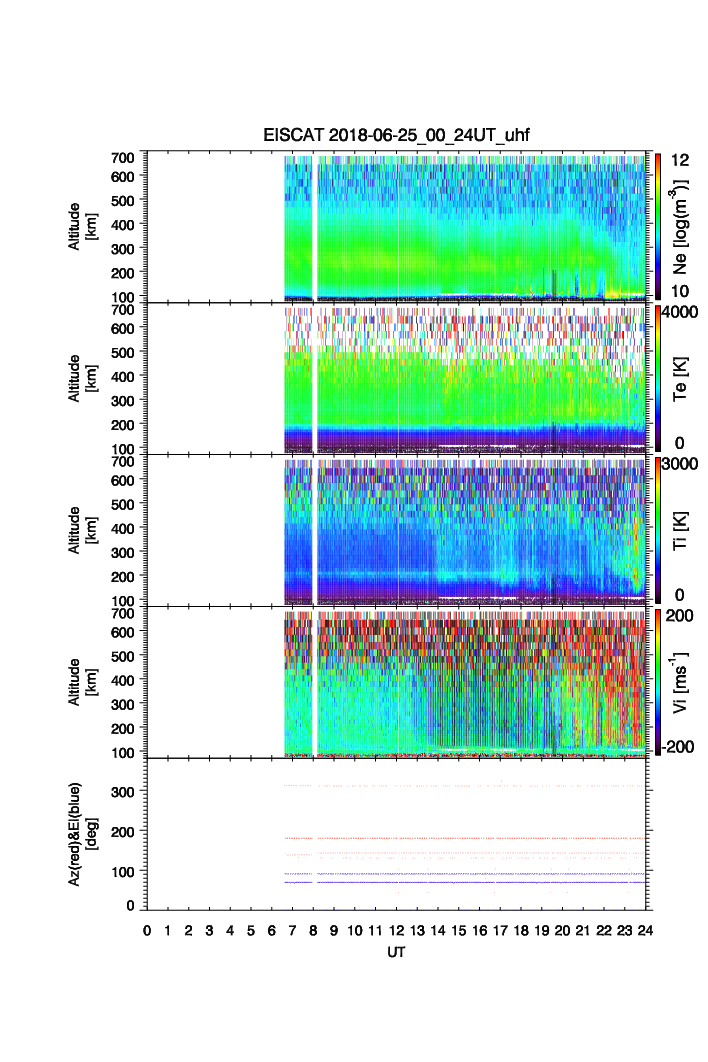
Task: Click the -200 value on Vi color scale
Action: 680,746
